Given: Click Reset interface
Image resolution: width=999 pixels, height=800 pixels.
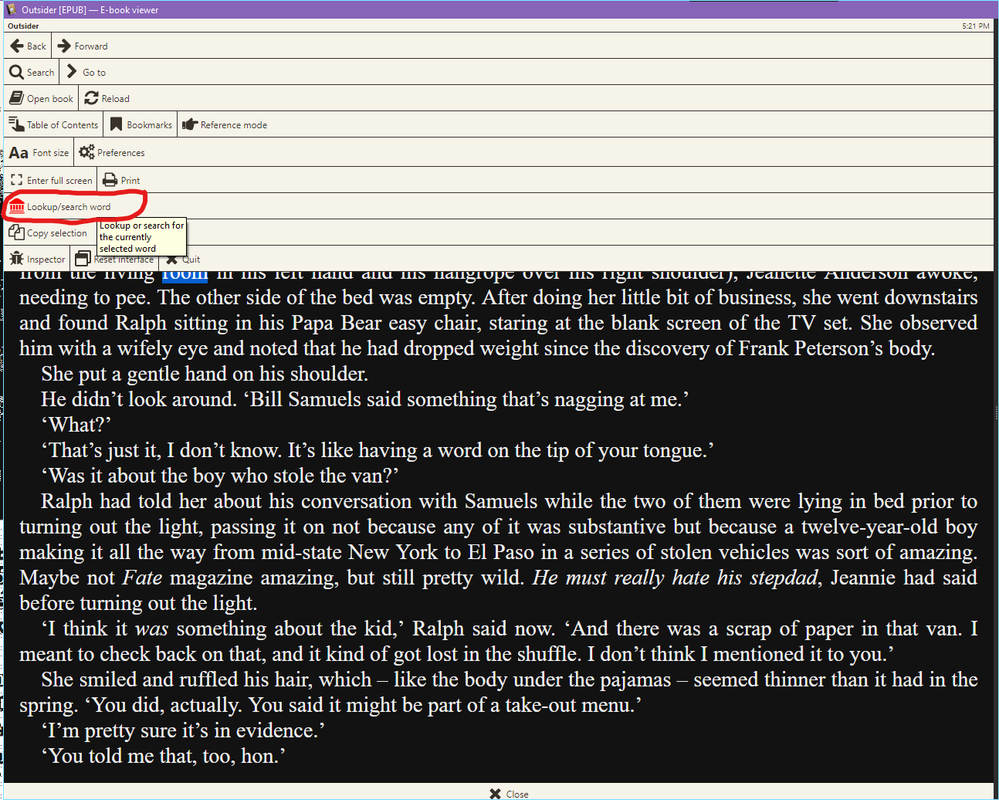Looking at the screenshot, I should [115, 259].
